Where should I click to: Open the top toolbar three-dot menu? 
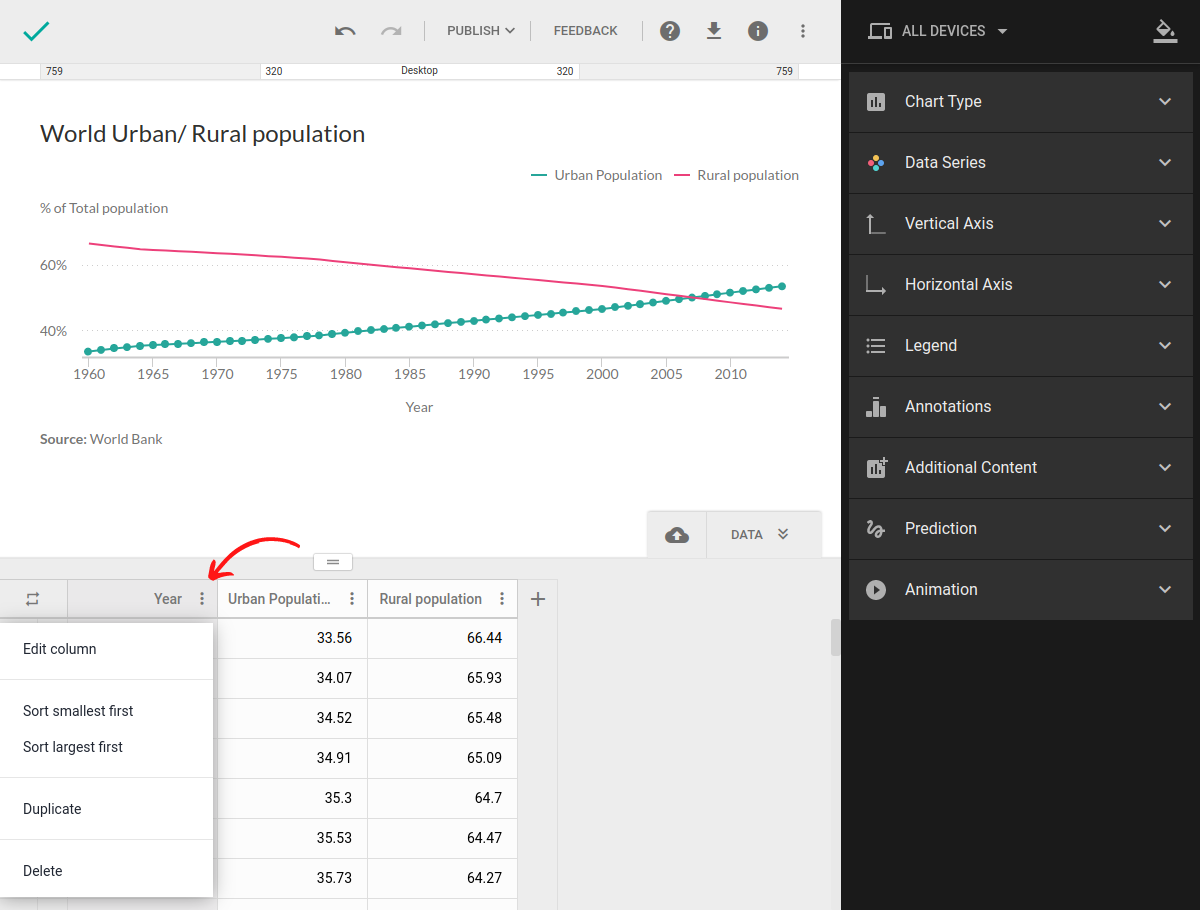802,31
